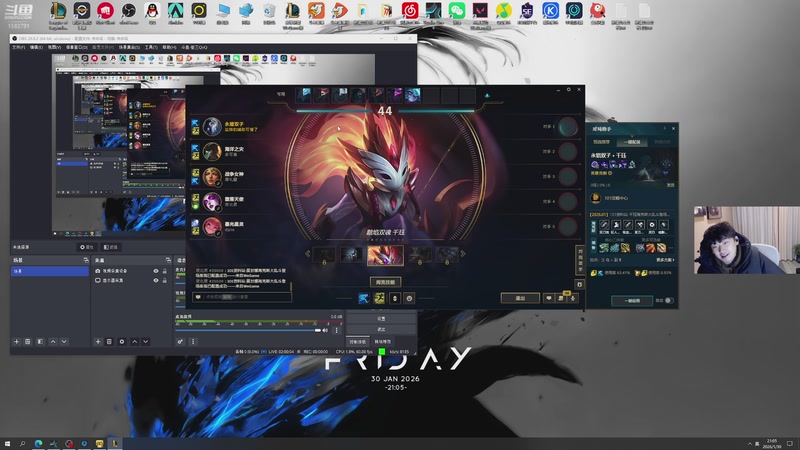Add a new scene with OBS plus button
Image resolution: width=800 pixels, height=450 pixels.
16,341
